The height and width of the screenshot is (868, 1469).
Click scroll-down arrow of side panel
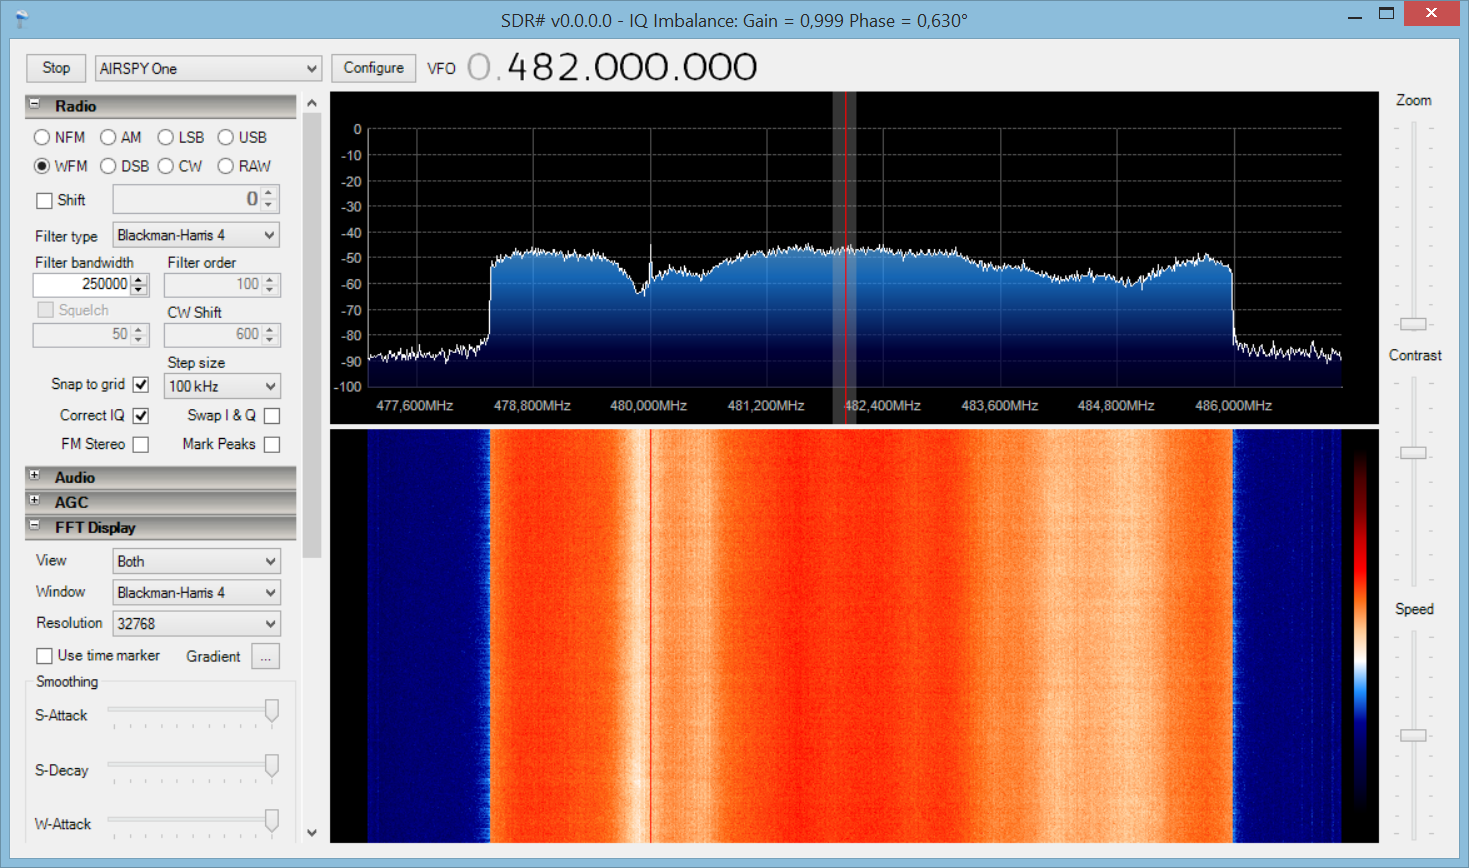pyautogui.click(x=312, y=832)
